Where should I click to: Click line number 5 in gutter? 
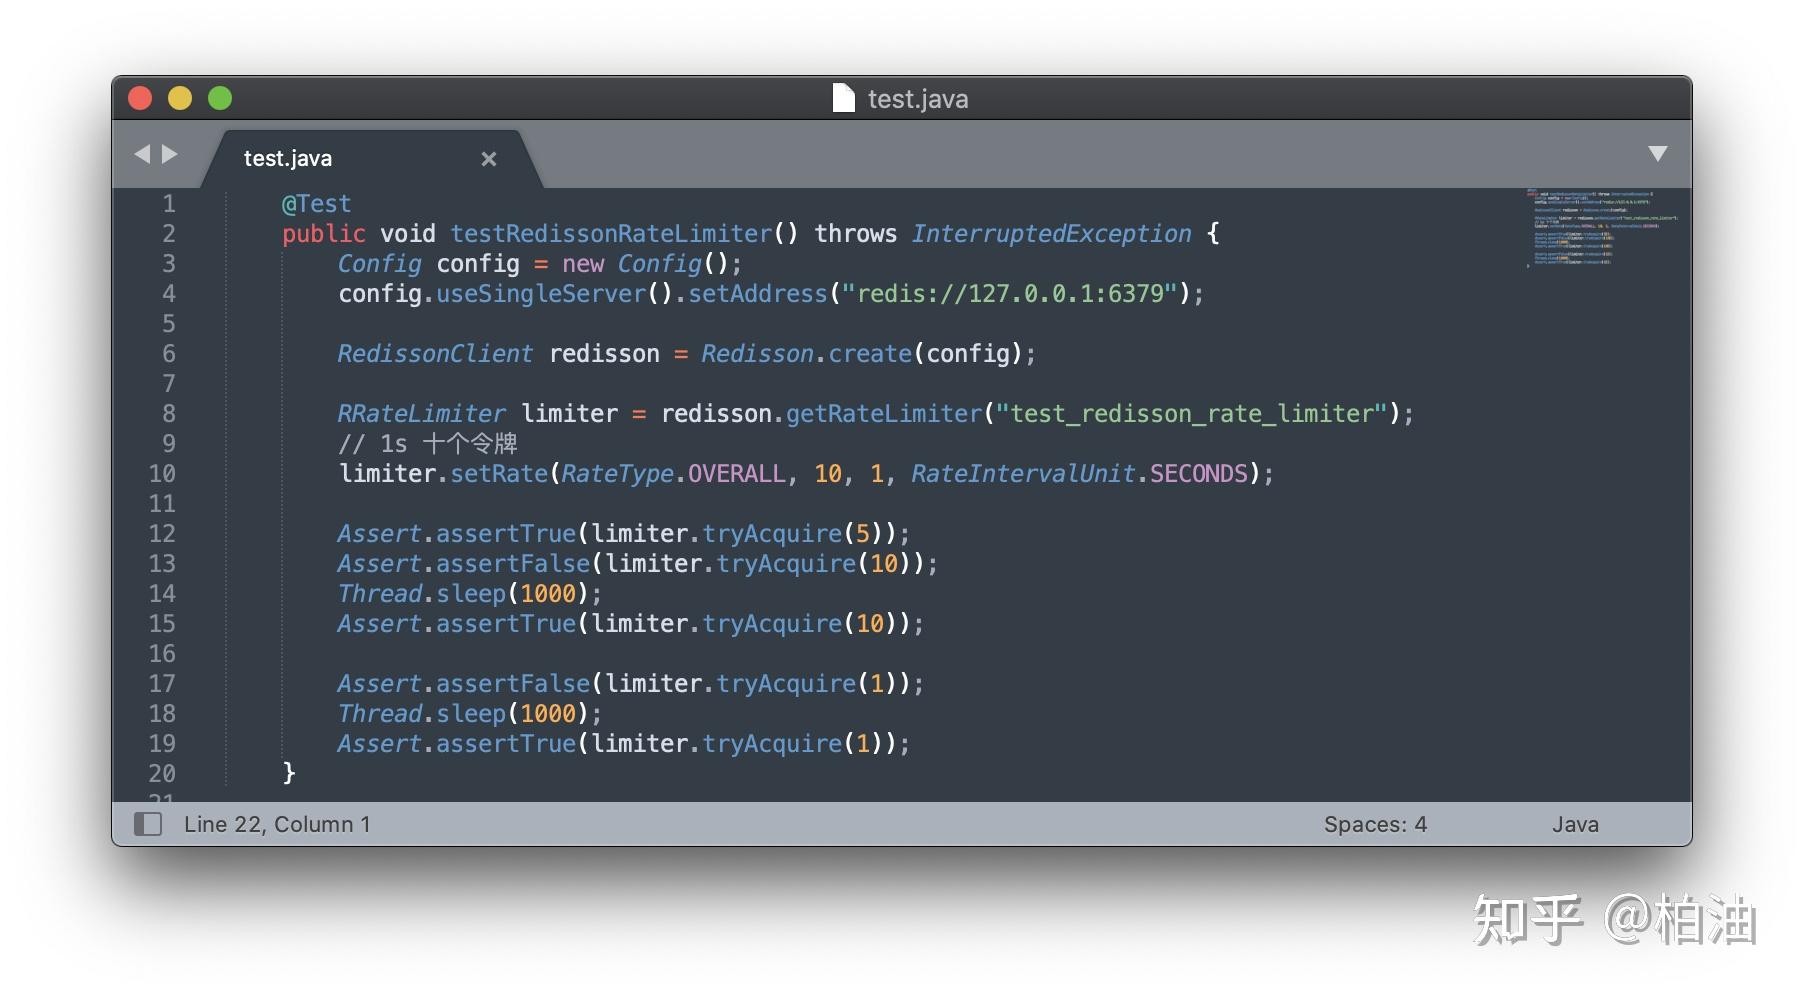(x=169, y=324)
